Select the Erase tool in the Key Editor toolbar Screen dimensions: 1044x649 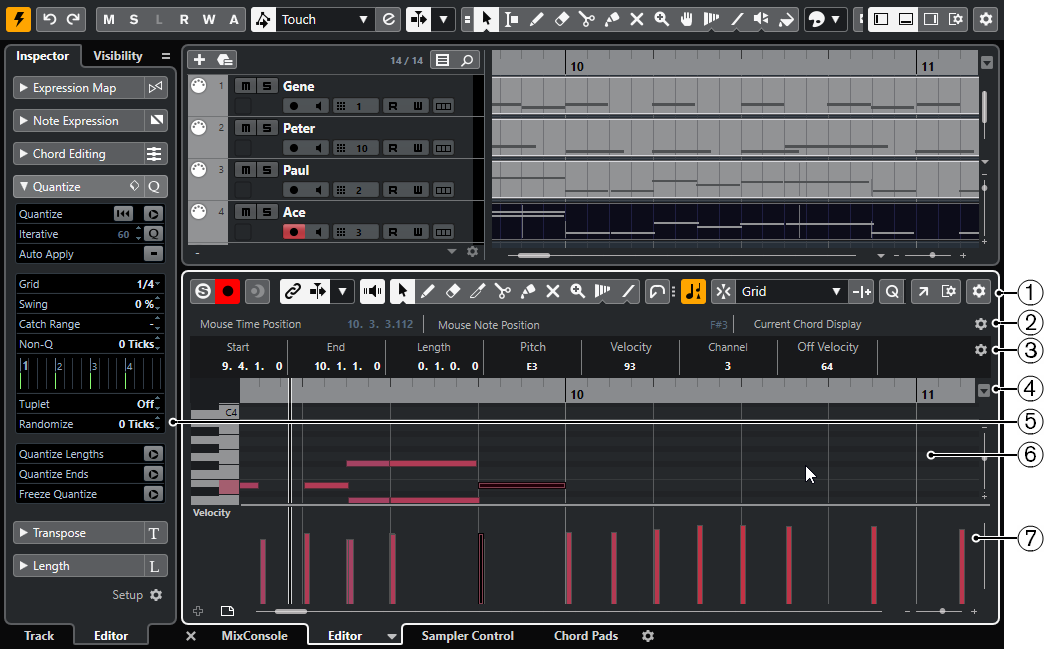click(453, 291)
